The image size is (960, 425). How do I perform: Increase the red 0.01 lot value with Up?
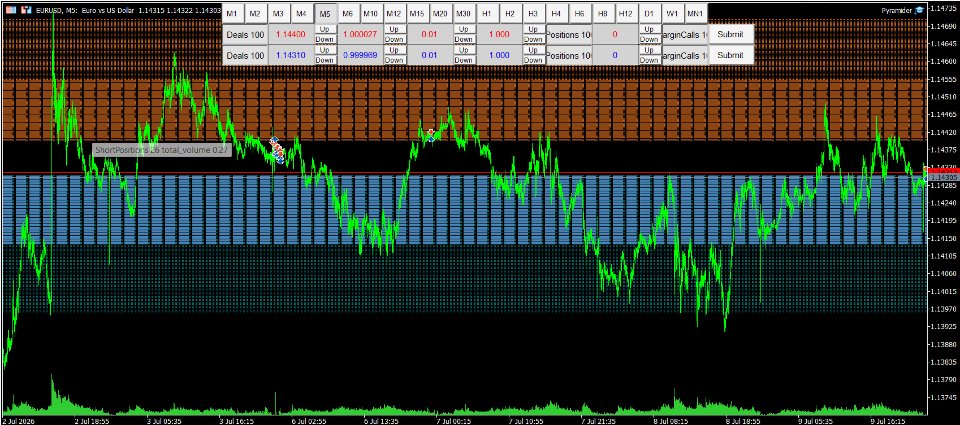point(463,29)
